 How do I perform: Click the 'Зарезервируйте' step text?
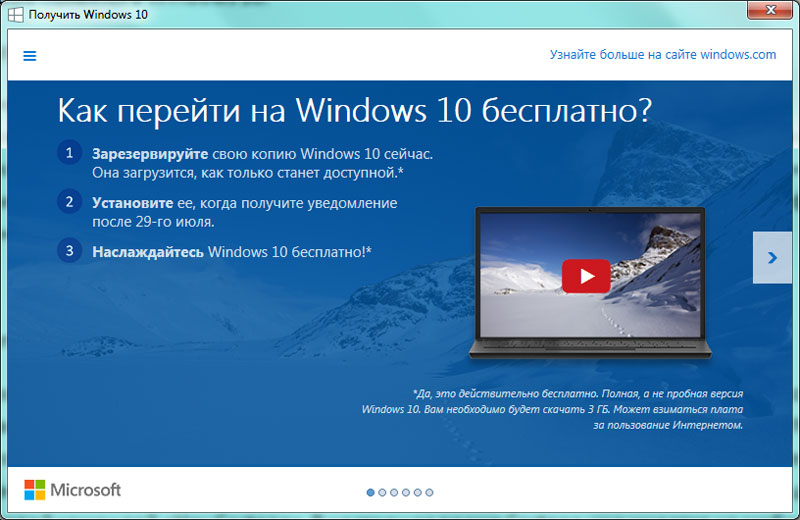[150, 154]
